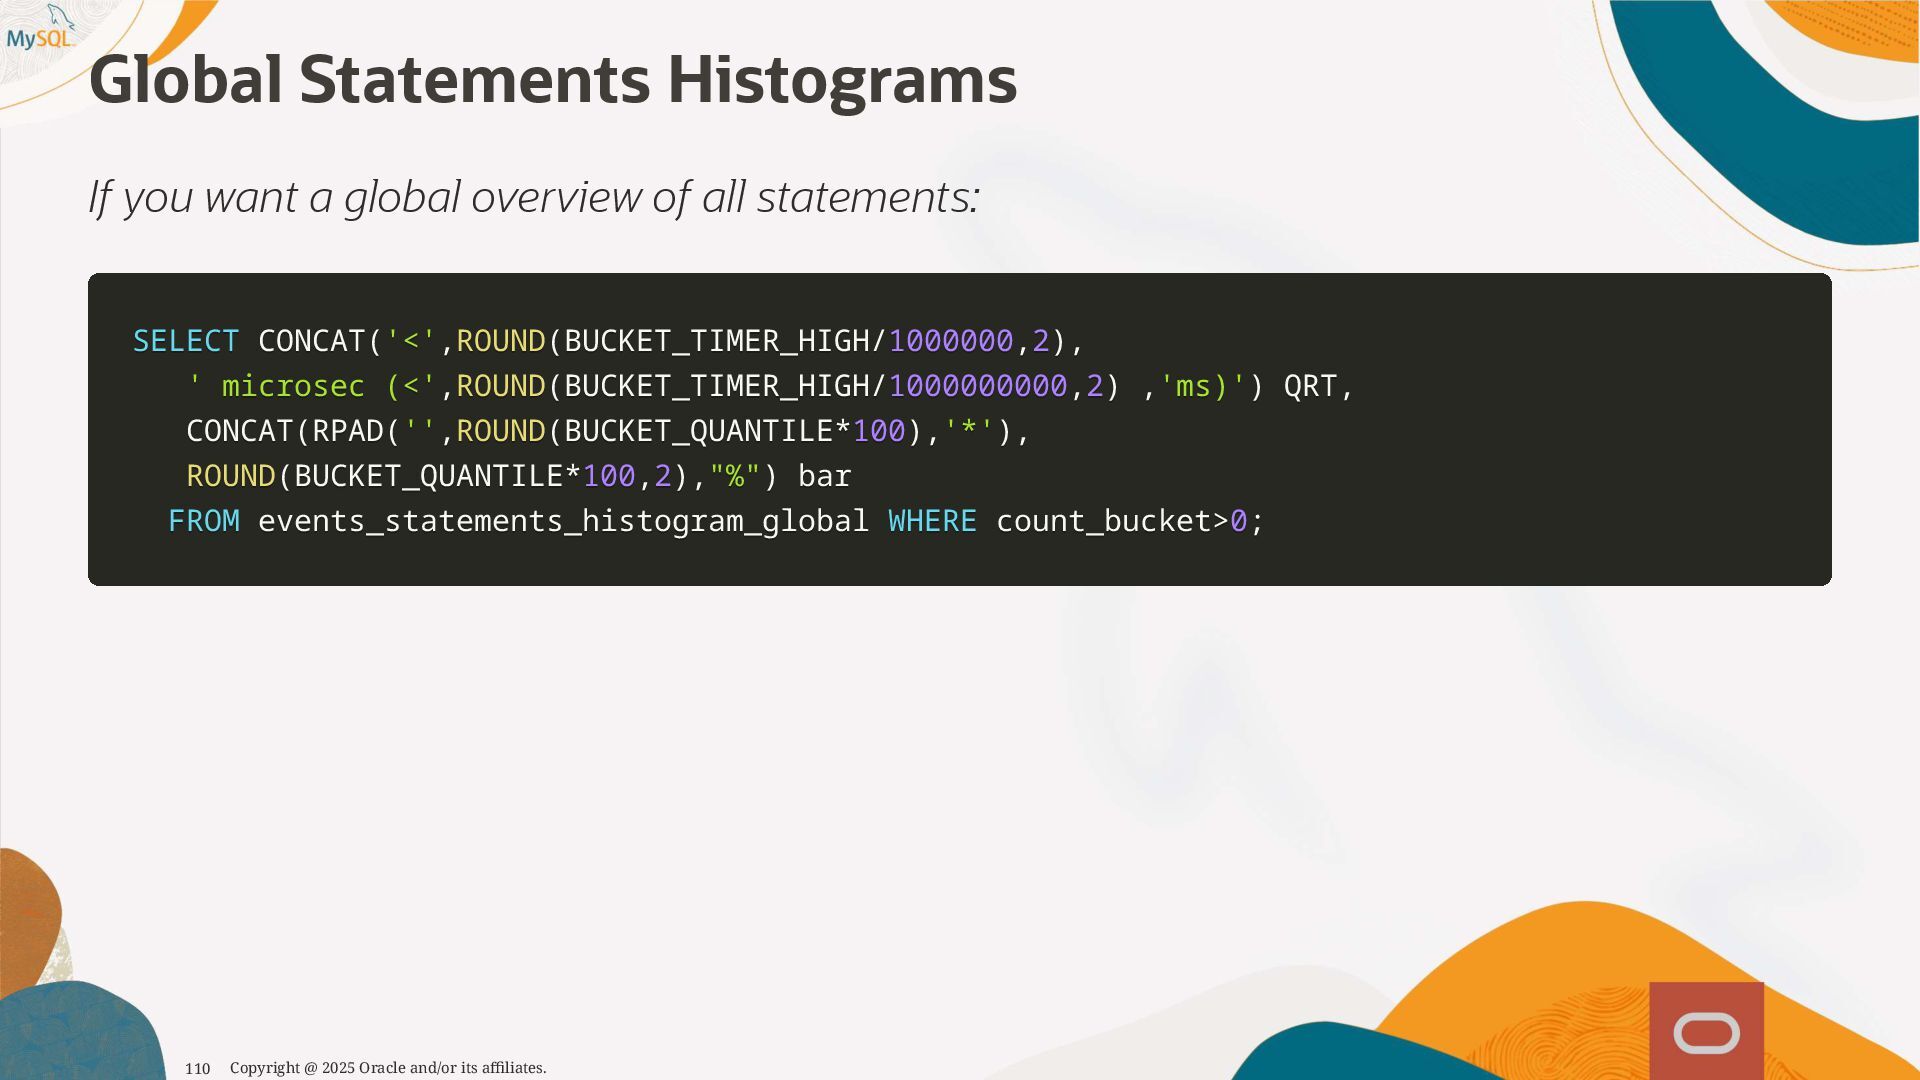
Task: Click the Oracle copyright notice text
Action: [388, 1068]
